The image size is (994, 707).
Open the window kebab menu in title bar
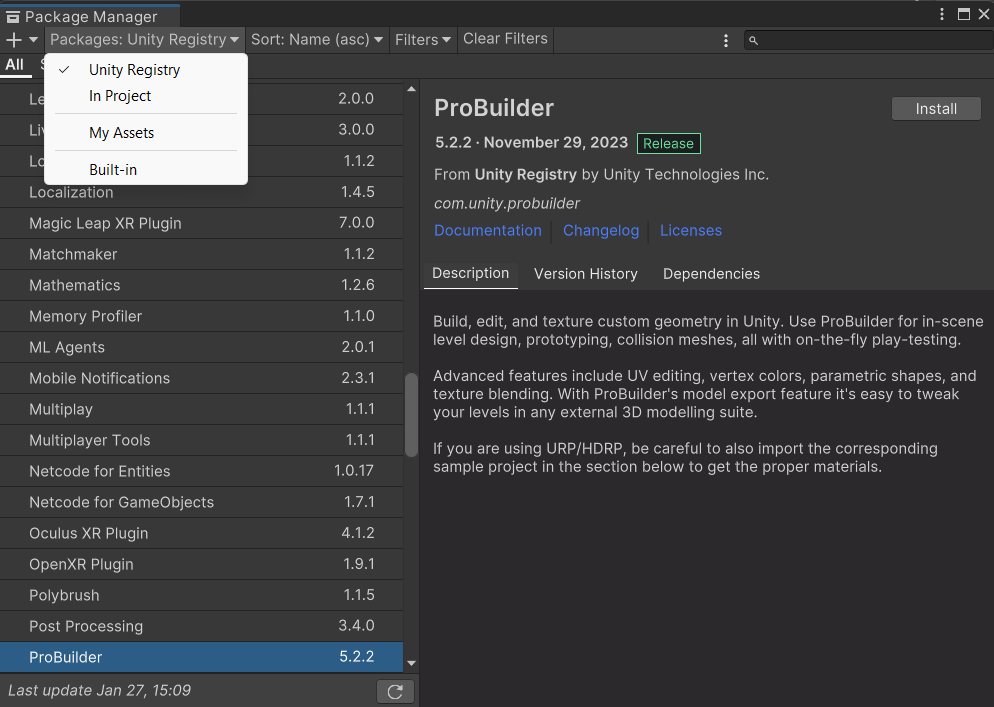pos(942,14)
